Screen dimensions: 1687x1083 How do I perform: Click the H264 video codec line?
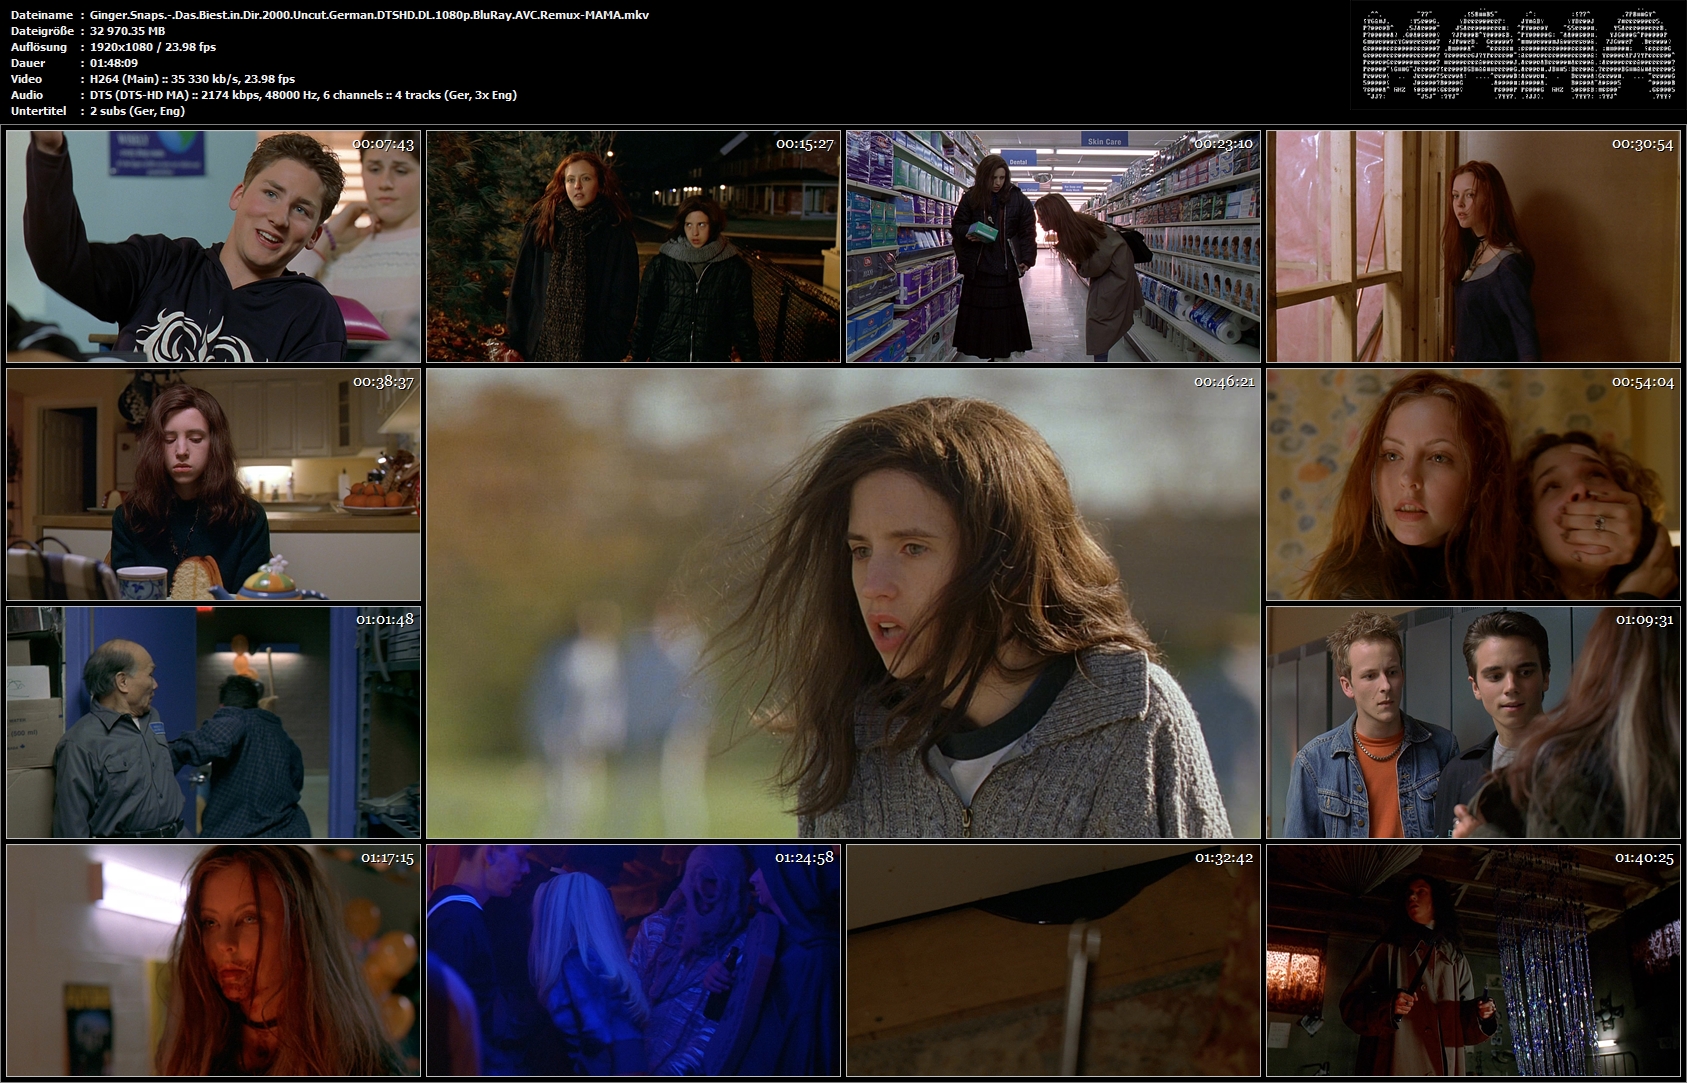tap(192, 79)
